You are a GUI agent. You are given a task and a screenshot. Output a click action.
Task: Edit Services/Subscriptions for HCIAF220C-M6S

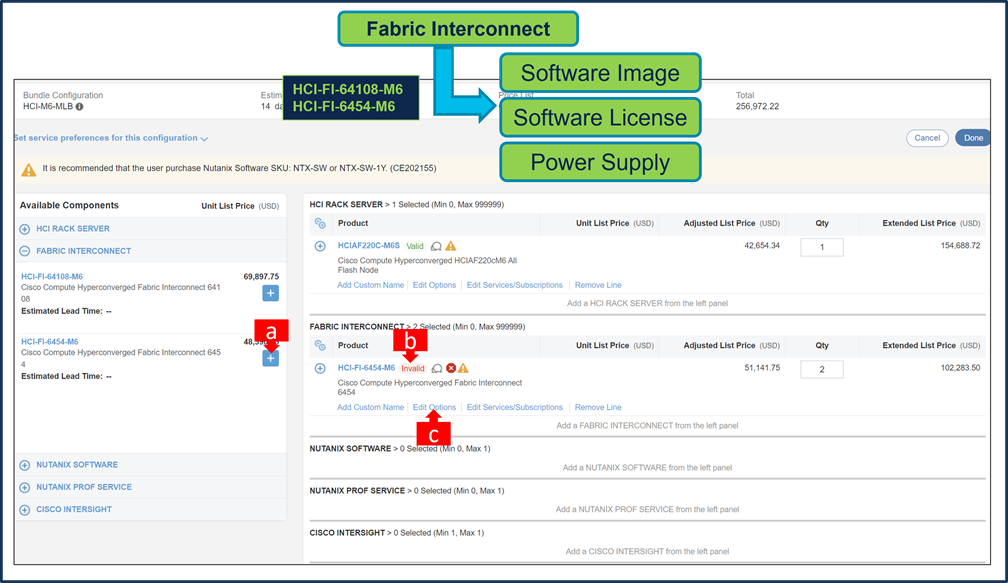coord(514,285)
